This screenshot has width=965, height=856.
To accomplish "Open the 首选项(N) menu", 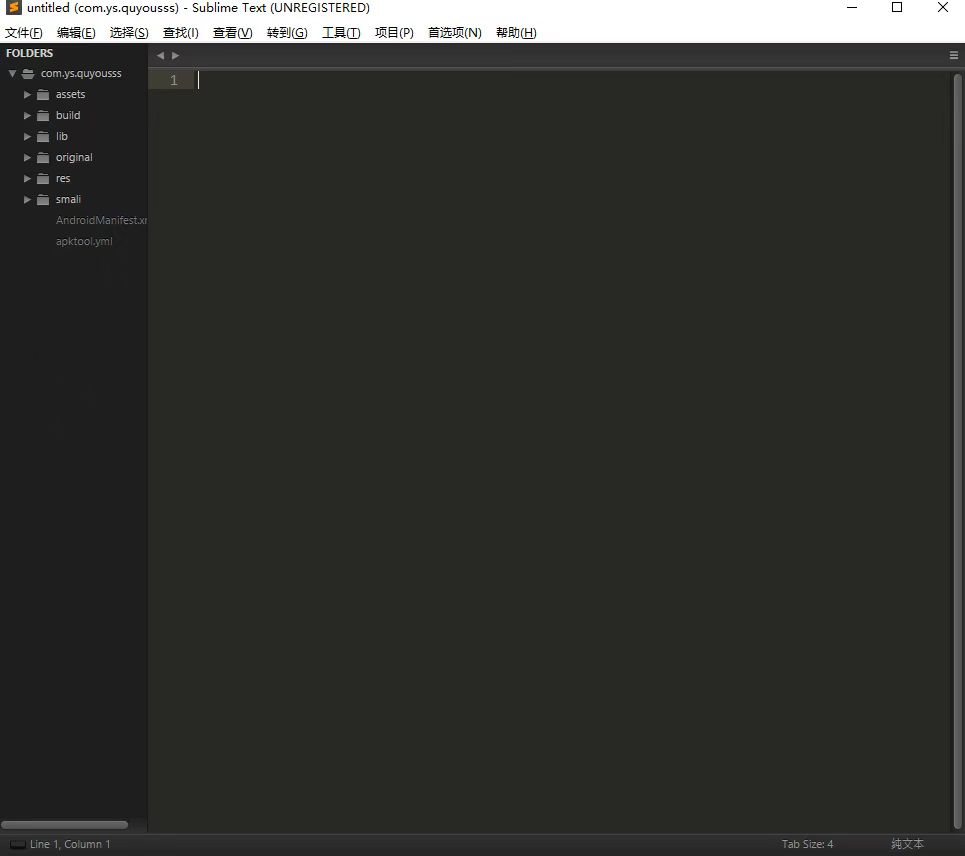I will pyautogui.click(x=454, y=33).
